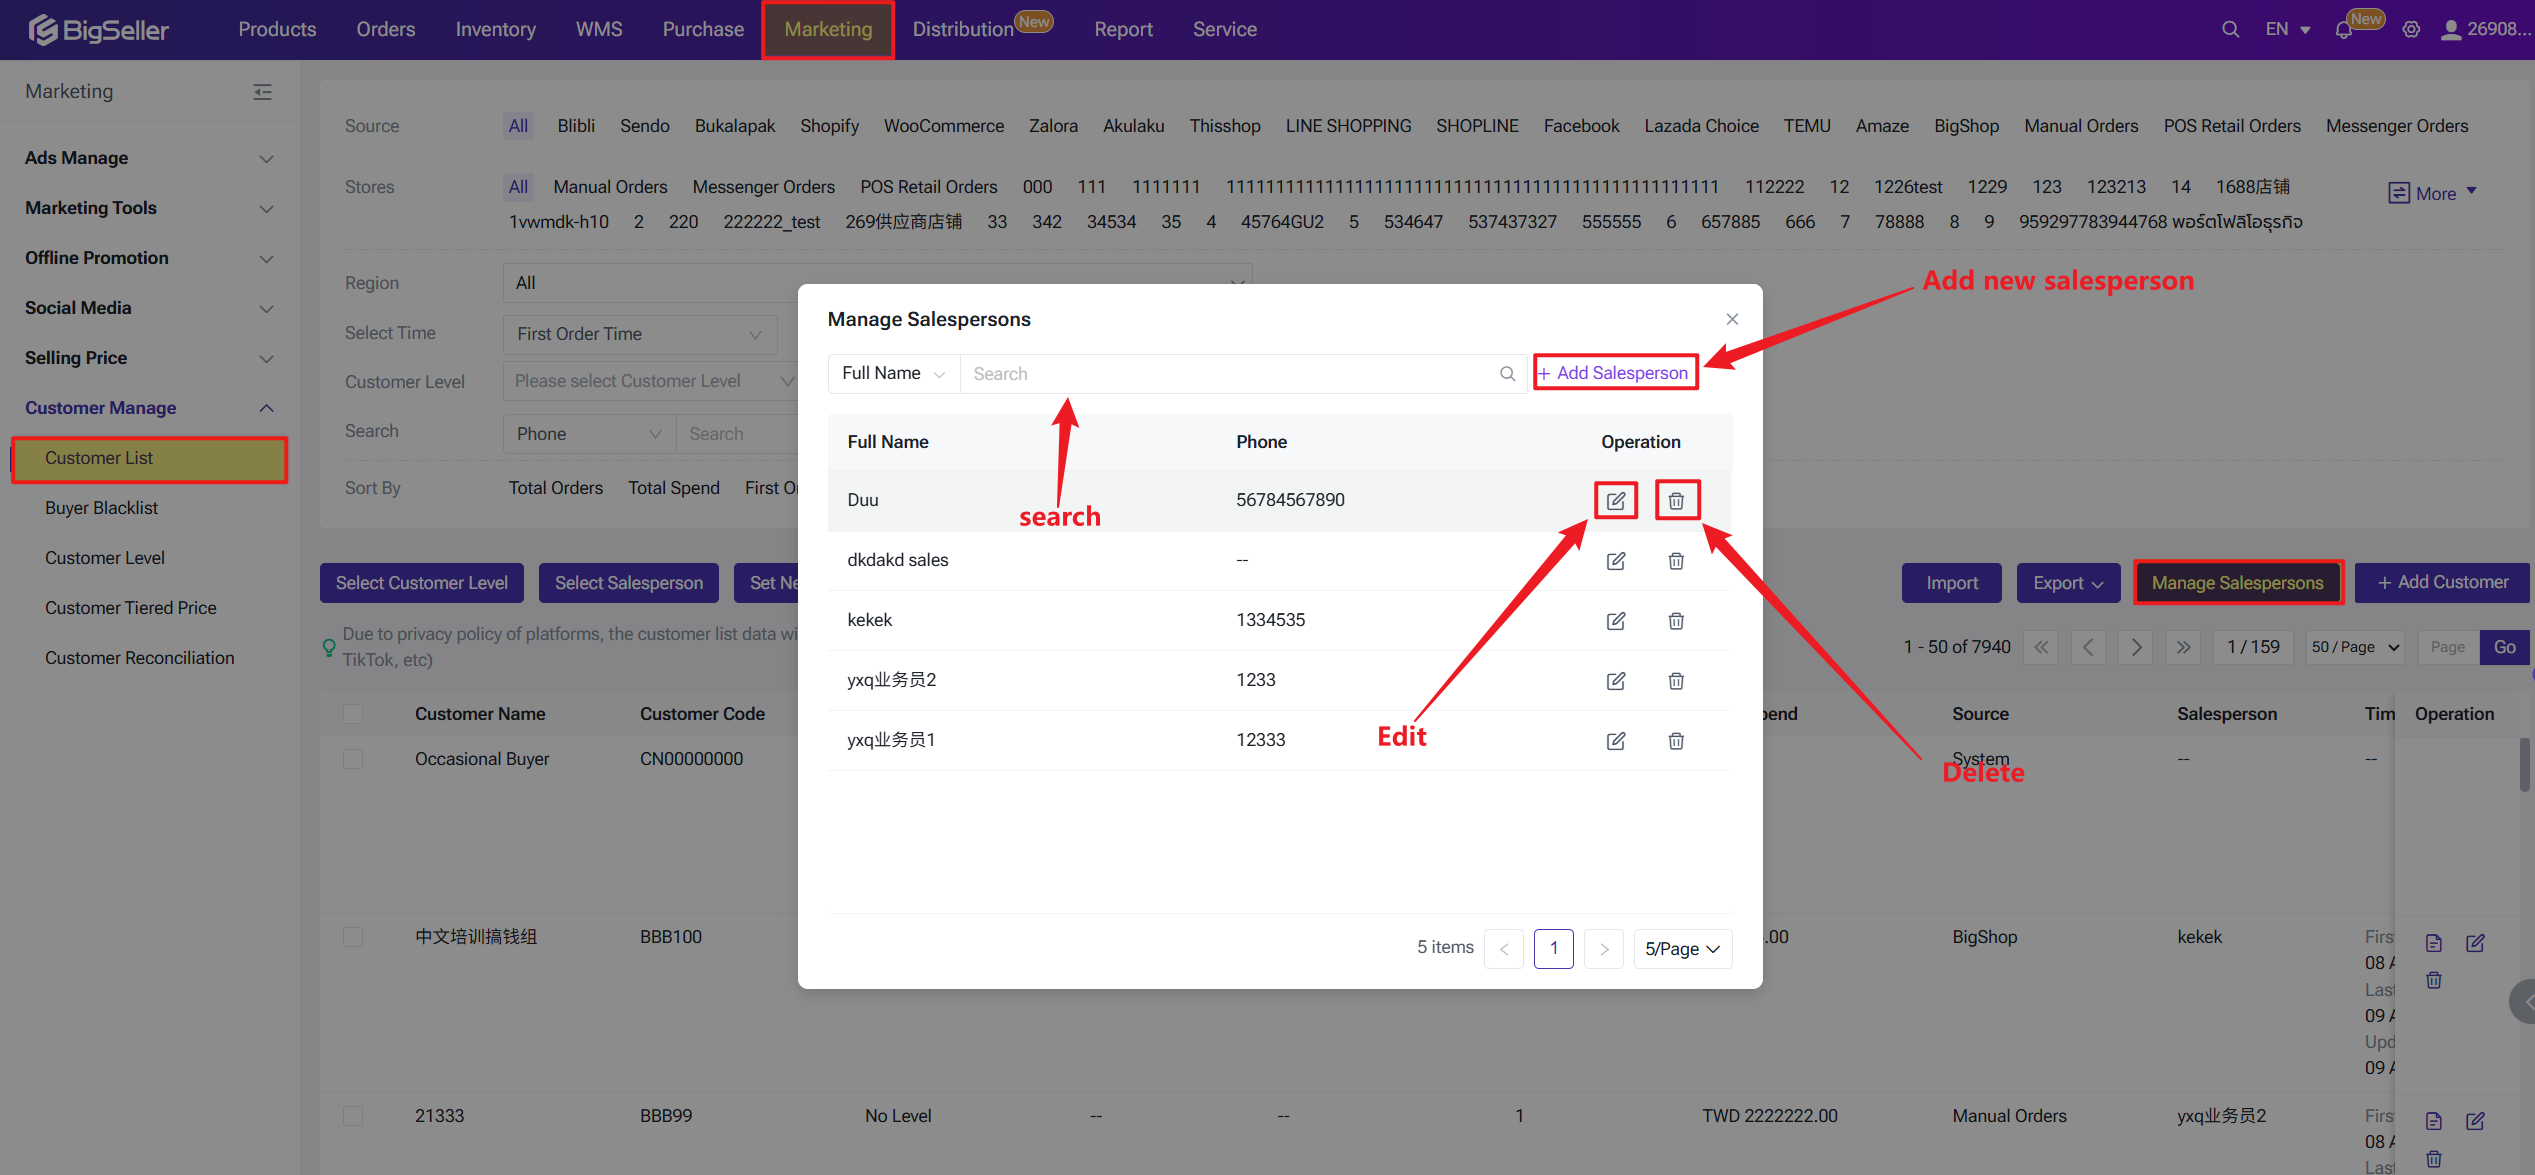Toggle select-all checkbox in customer table header
This screenshot has width=2535, height=1175.
click(x=353, y=713)
